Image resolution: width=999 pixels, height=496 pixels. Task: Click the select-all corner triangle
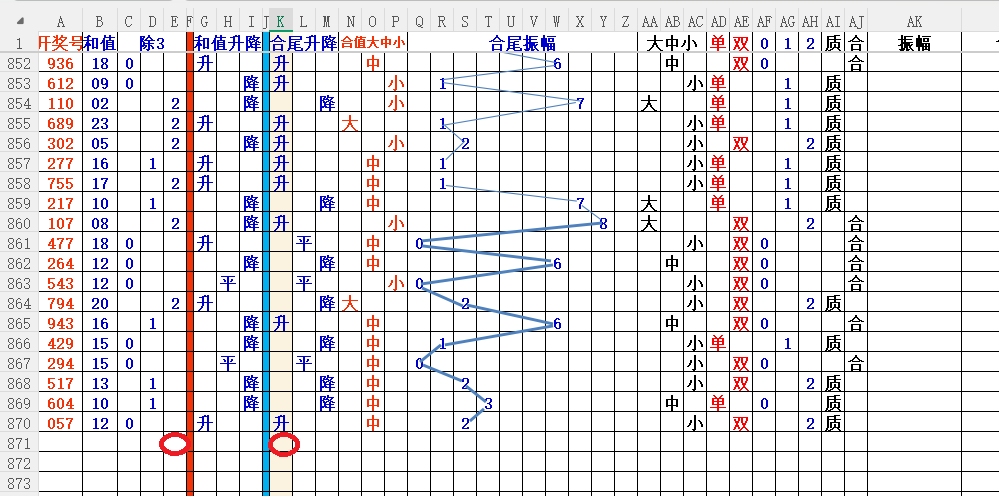(20, 22)
